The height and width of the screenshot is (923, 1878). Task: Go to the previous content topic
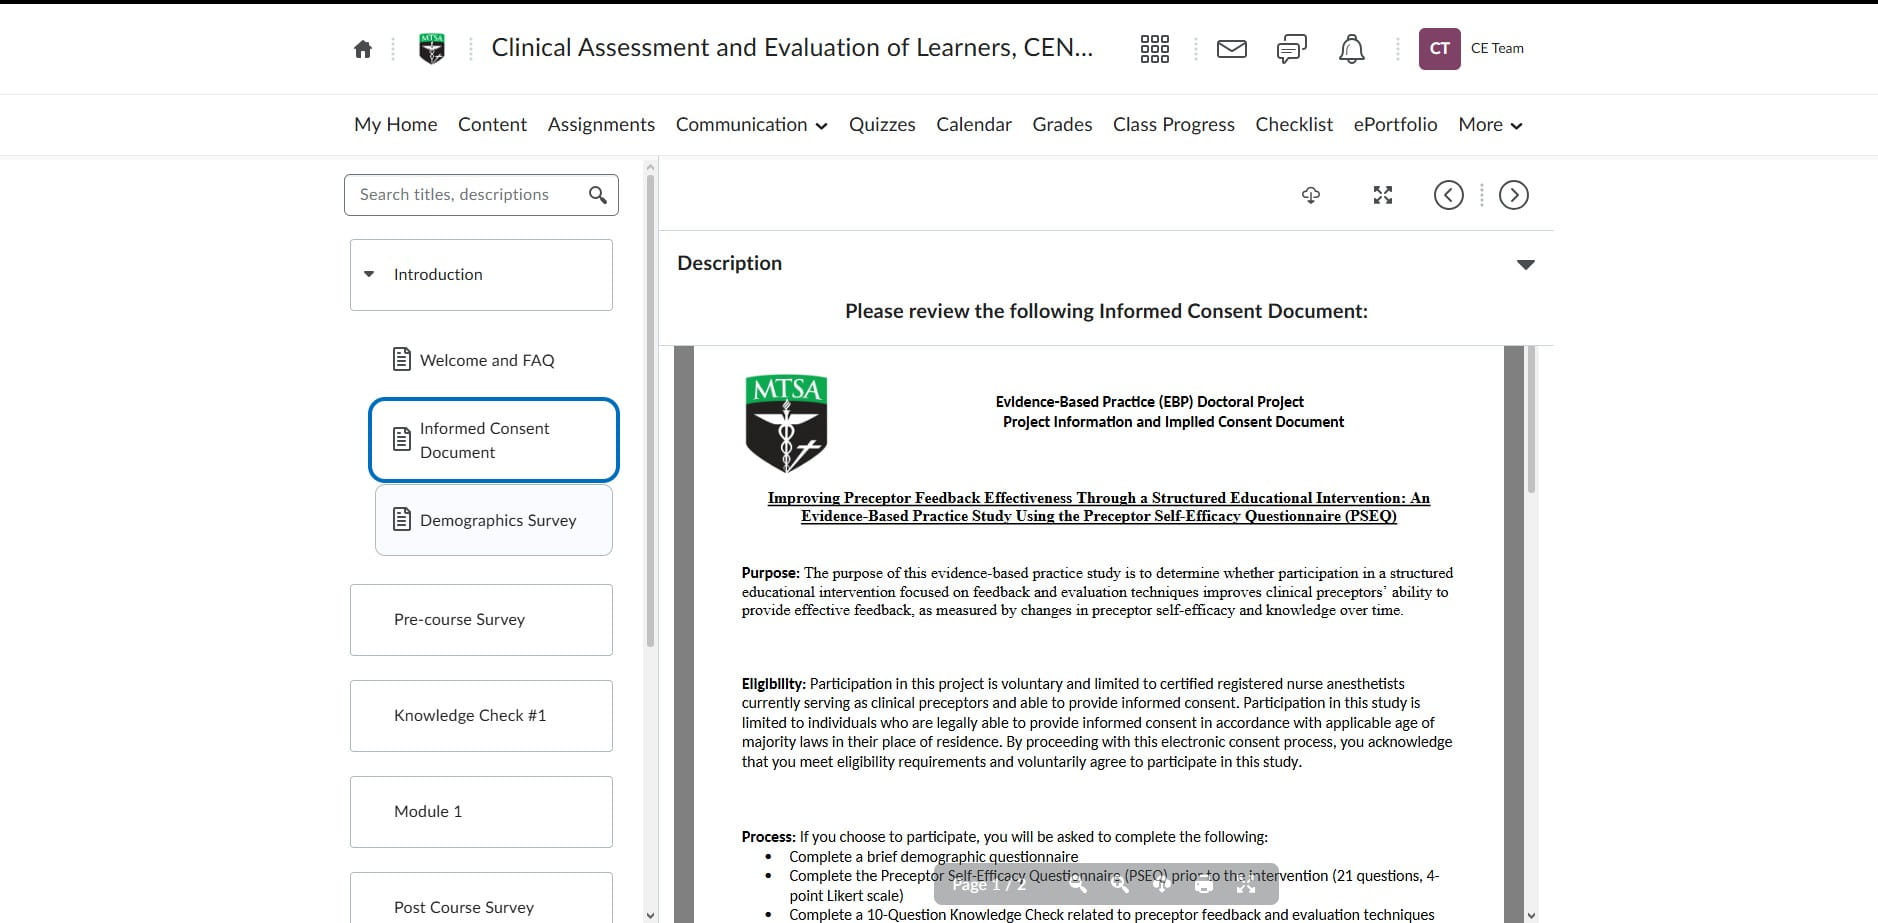click(x=1449, y=195)
